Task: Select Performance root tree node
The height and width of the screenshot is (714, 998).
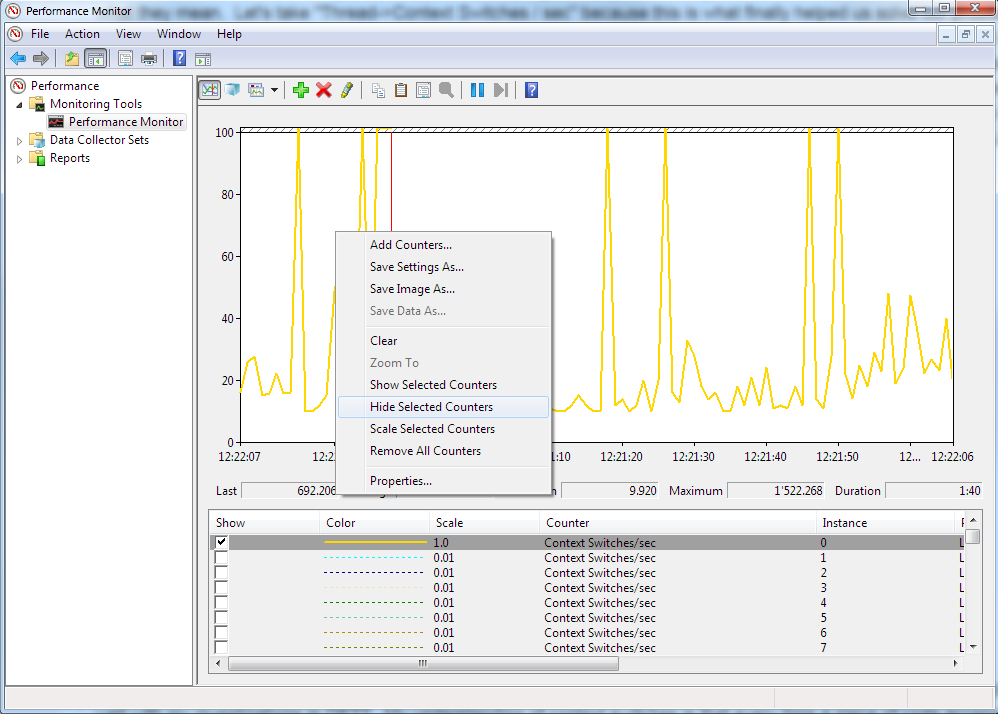Action: (64, 86)
